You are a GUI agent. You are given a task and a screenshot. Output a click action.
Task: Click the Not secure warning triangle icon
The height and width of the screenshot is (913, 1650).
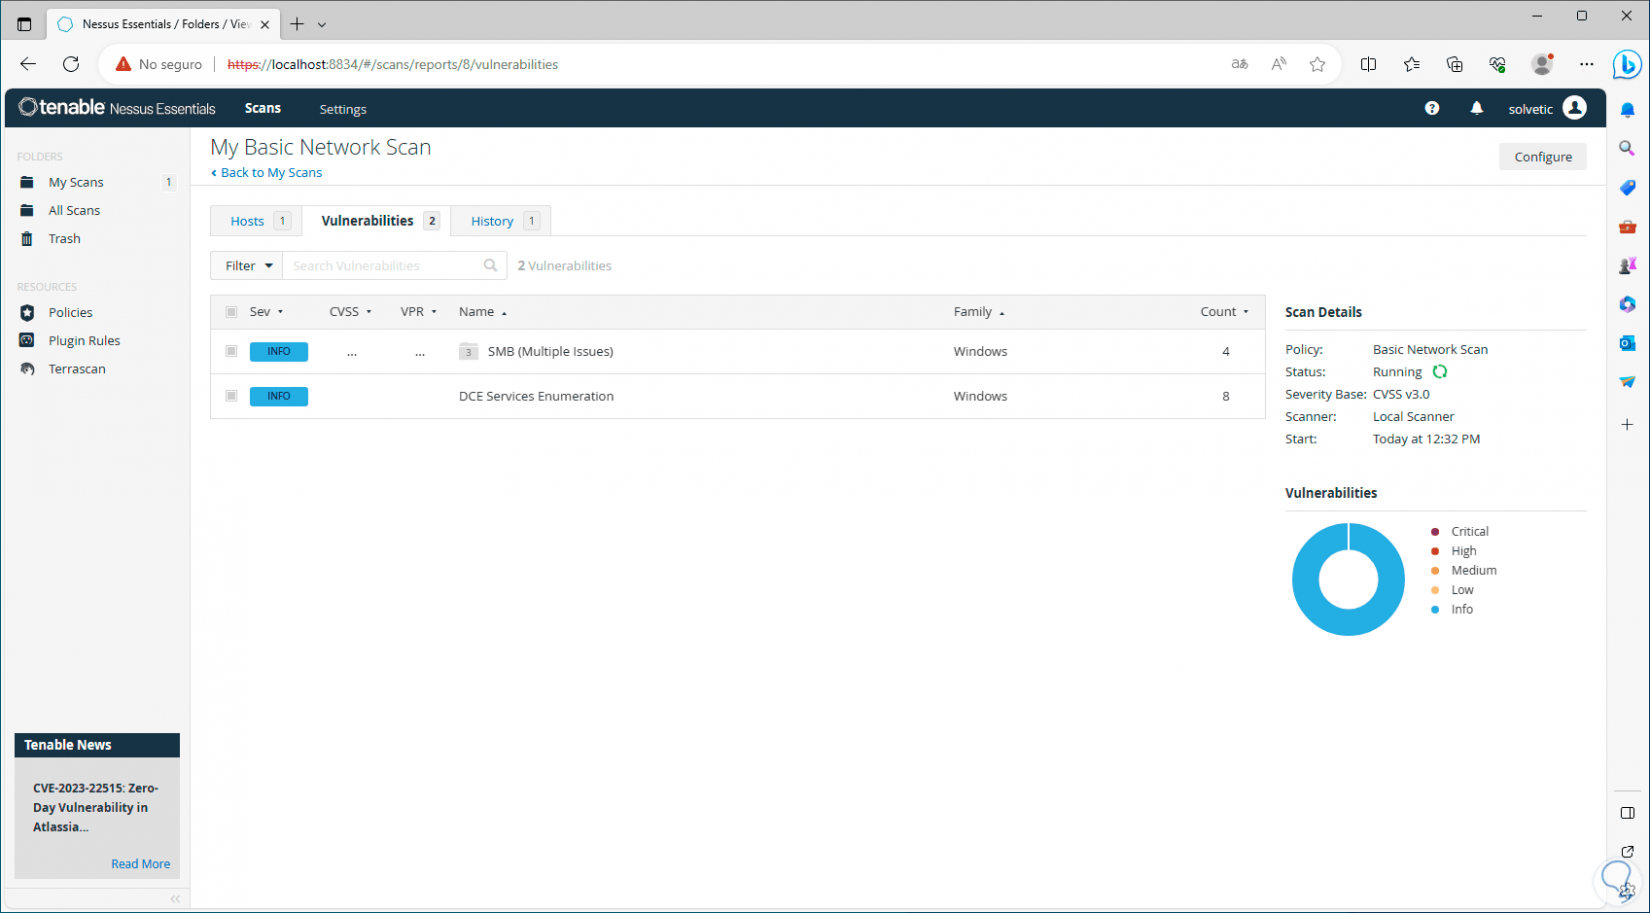tap(123, 64)
